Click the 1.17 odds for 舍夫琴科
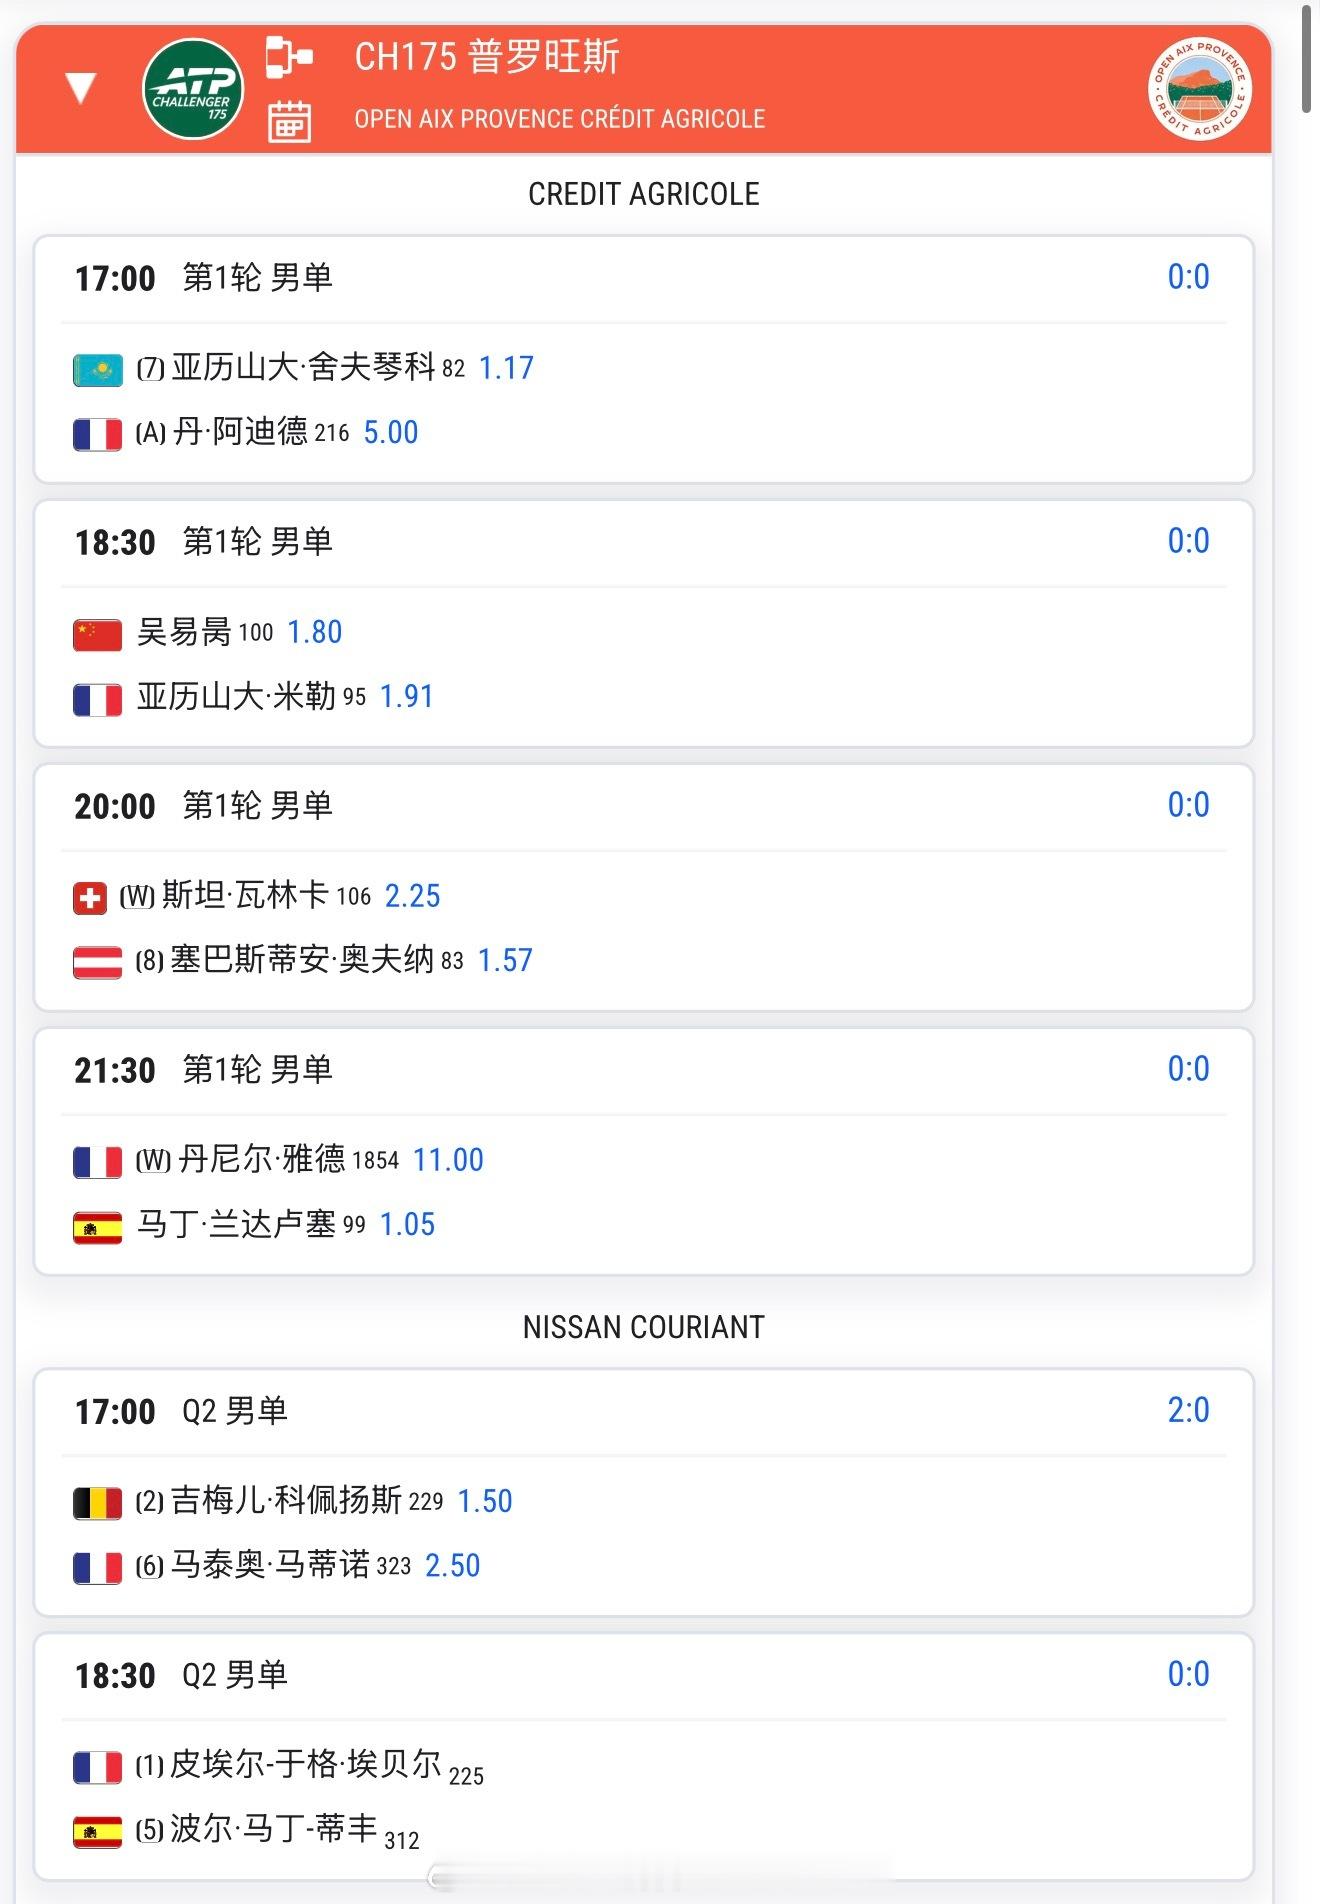 (x=506, y=368)
